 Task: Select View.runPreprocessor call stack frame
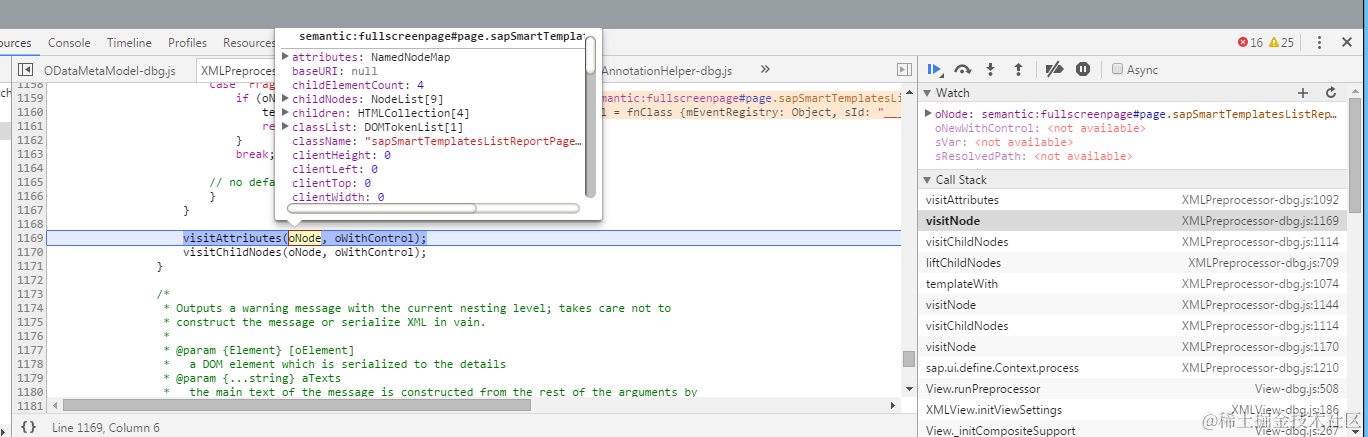point(1132,389)
